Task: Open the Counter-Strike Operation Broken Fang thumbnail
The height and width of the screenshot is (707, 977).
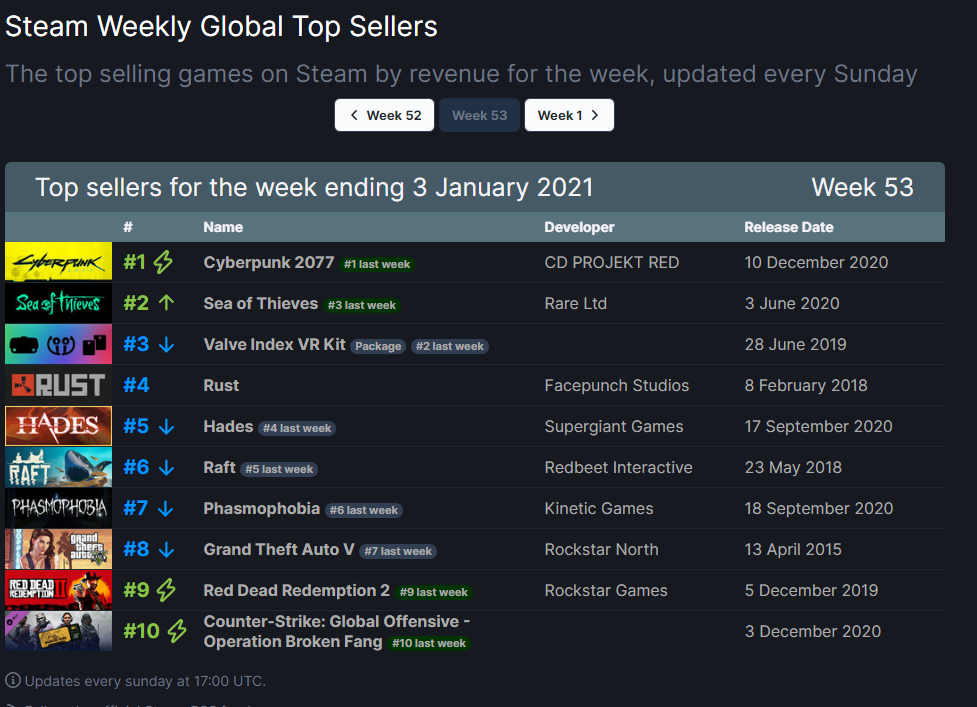Action: pyautogui.click(x=59, y=631)
